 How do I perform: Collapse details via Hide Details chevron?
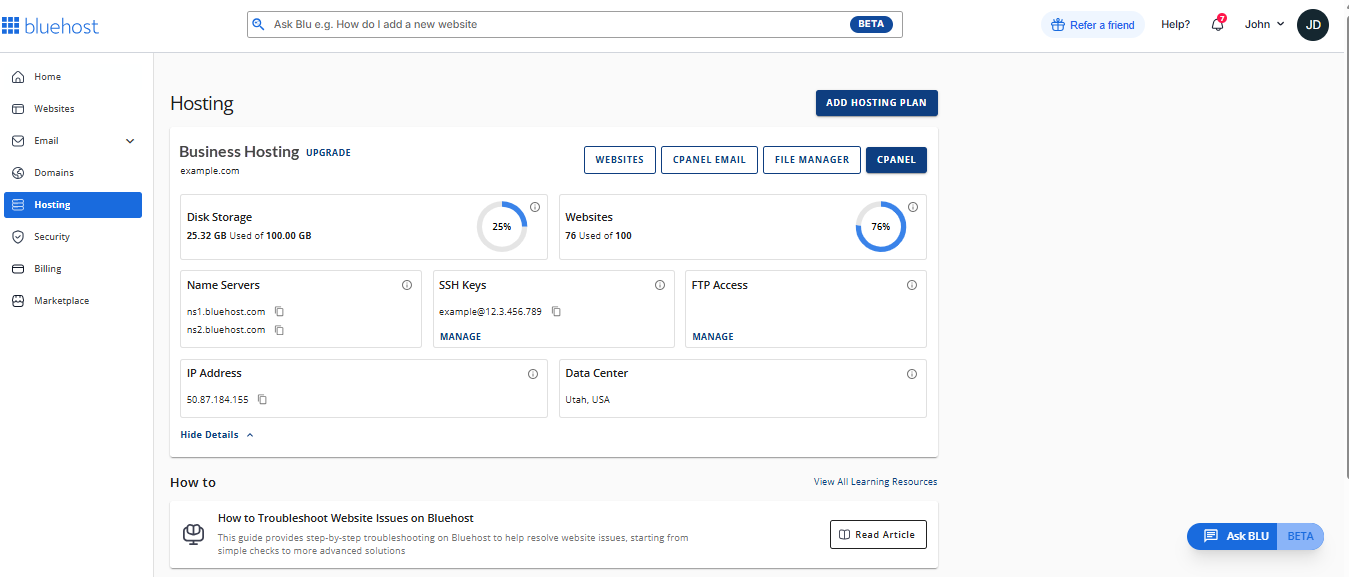(x=248, y=434)
